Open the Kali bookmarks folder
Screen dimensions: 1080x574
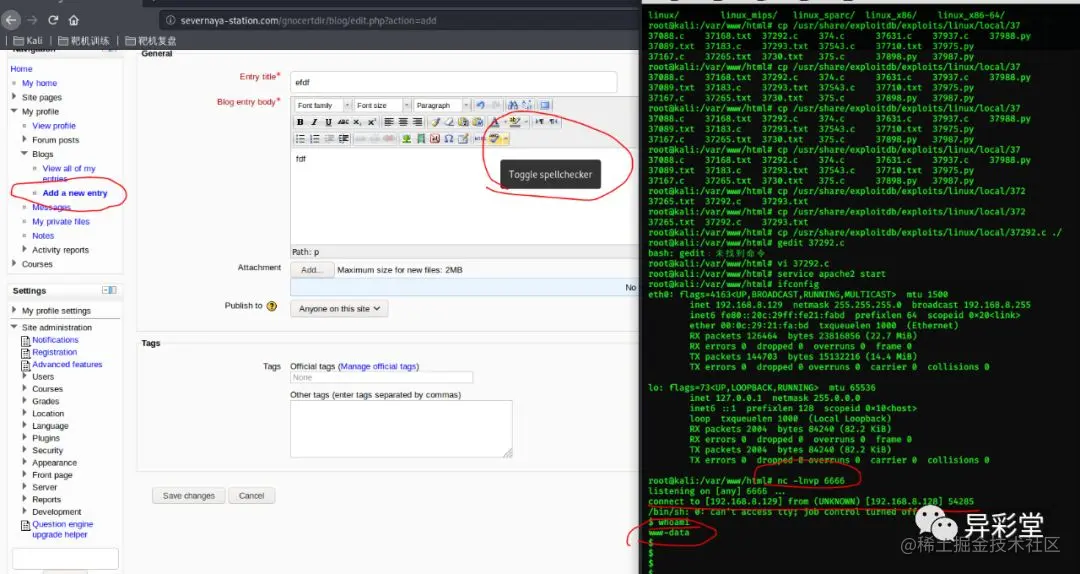tap(28, 41)
